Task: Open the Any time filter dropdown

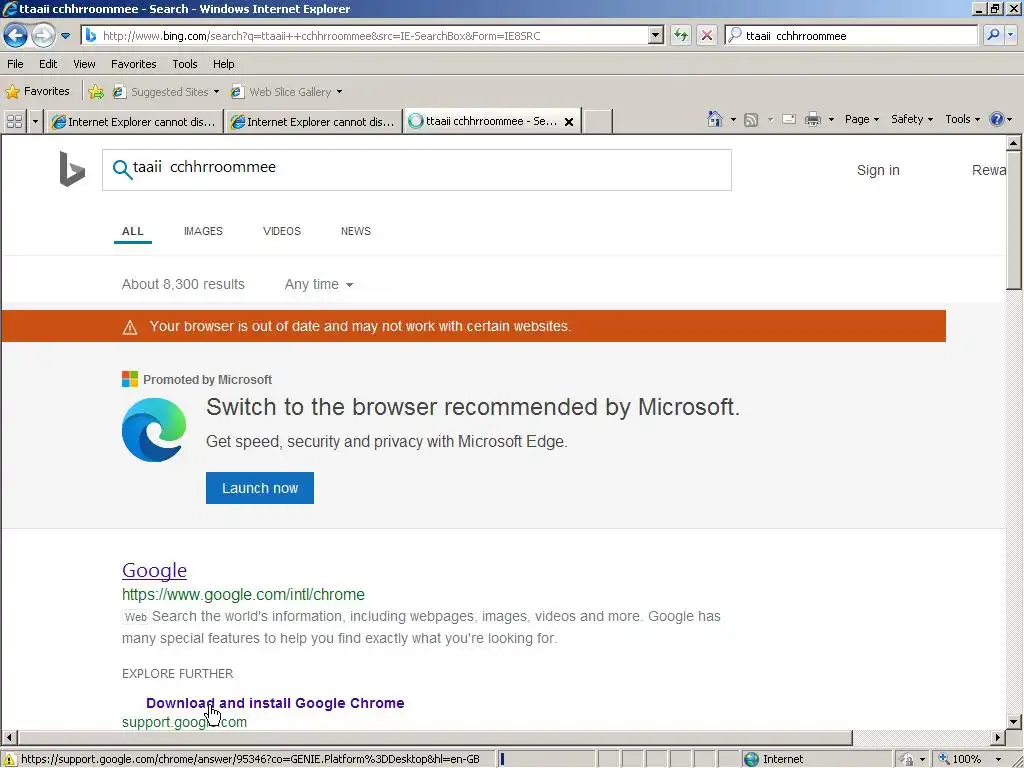Action: pos(319,284)
